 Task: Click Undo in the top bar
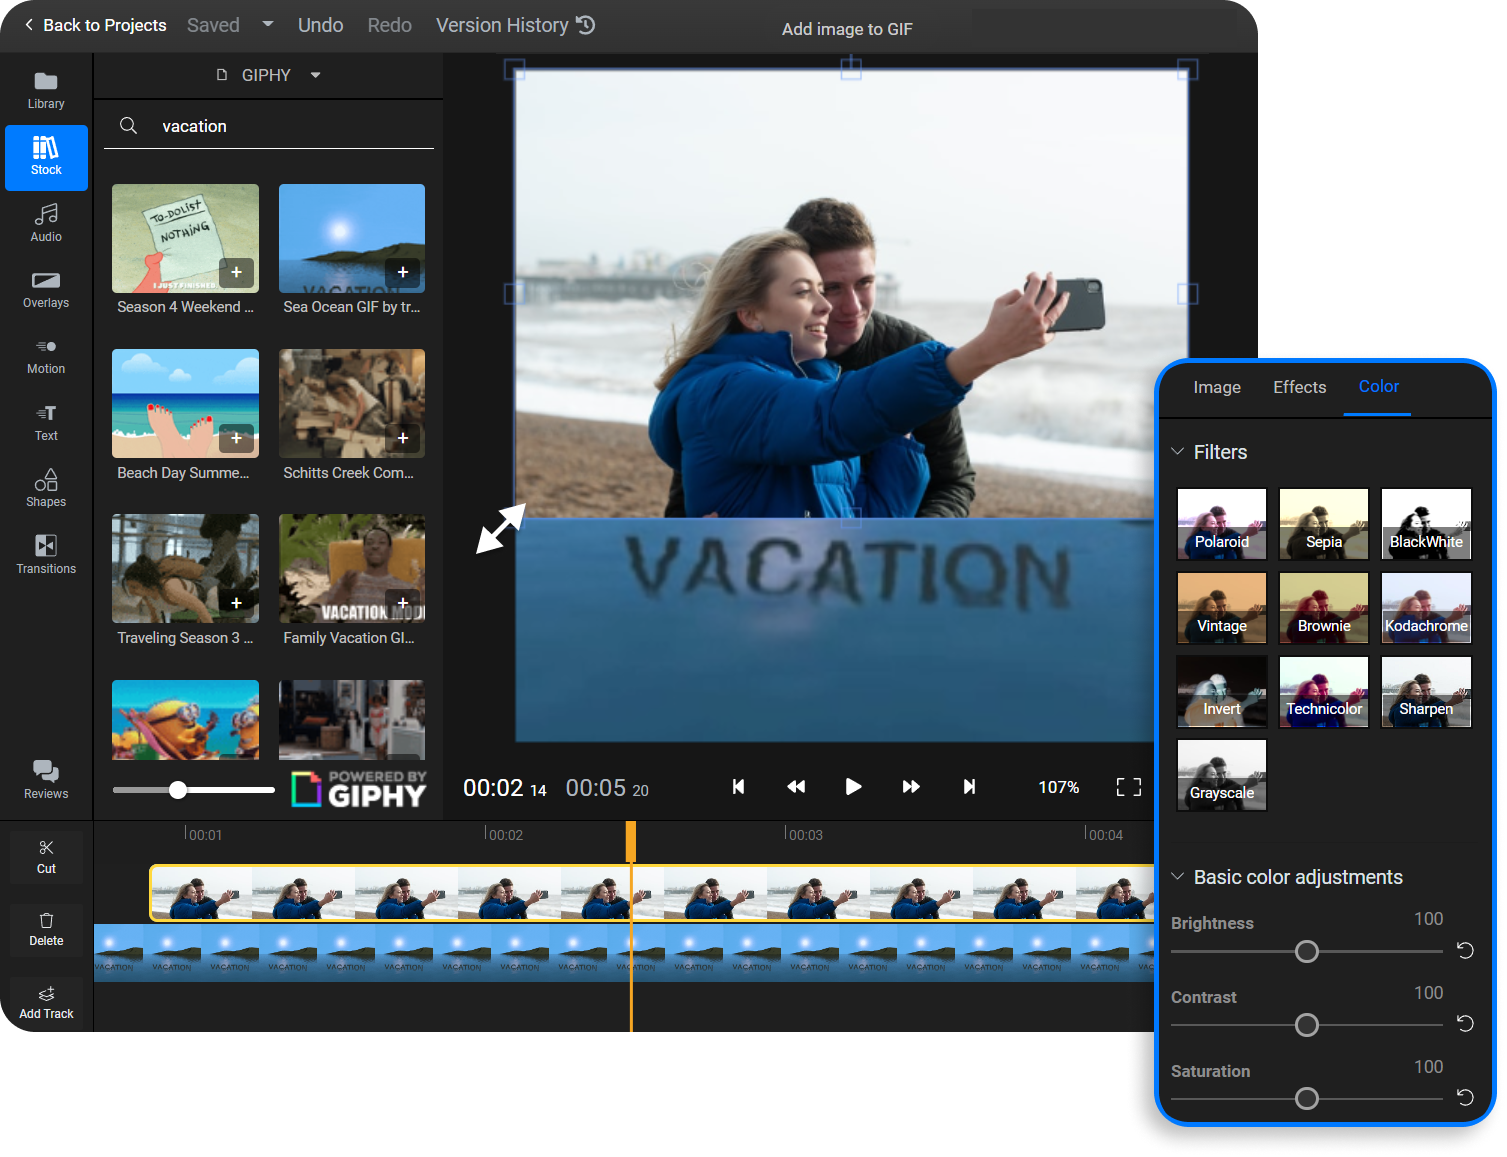tap(320, 24)
